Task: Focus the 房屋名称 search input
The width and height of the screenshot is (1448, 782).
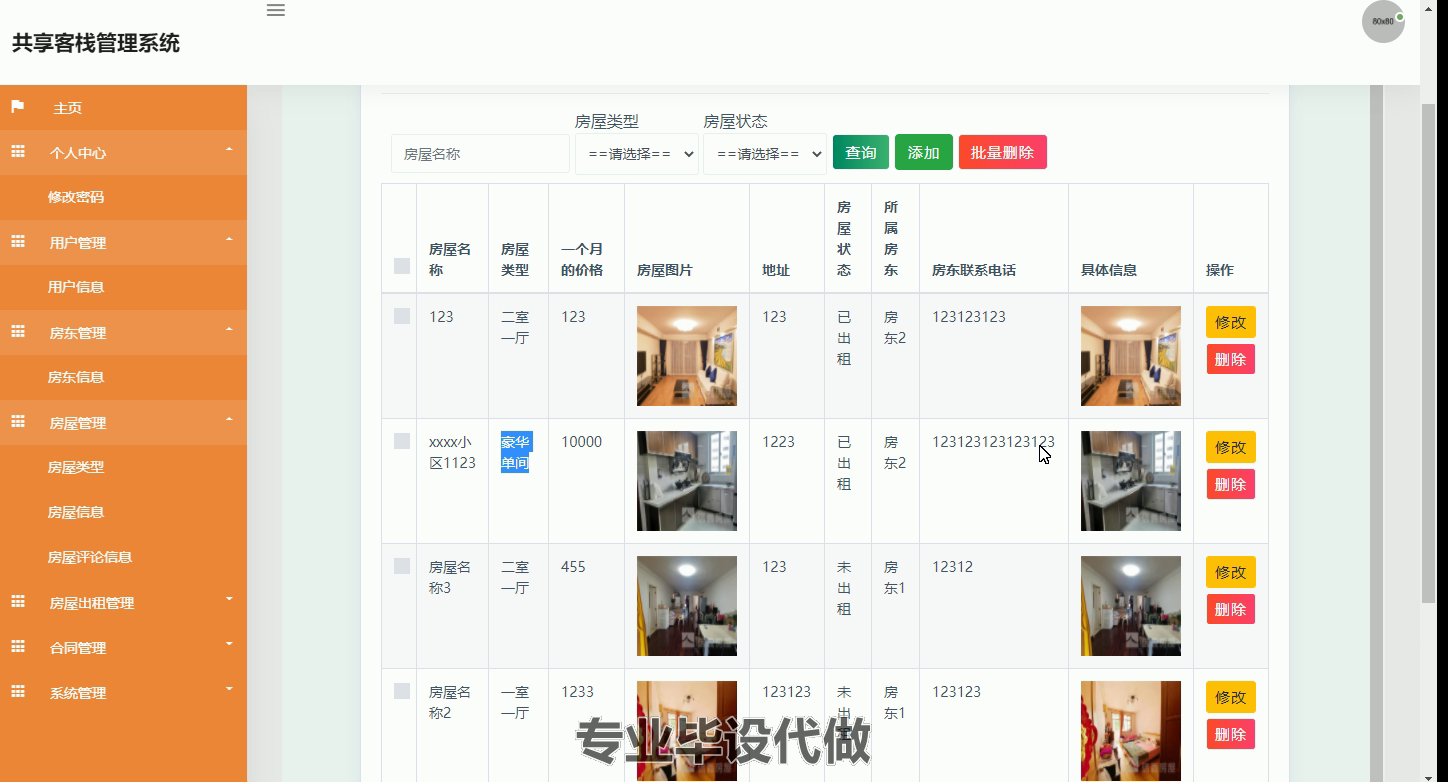Action: pyautogui.click(x=480, y=154)
